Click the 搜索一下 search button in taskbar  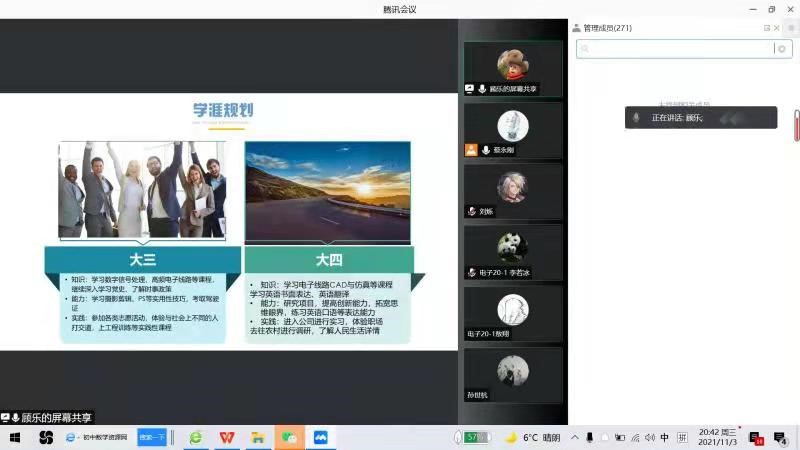pyautogui.click(x=152, y=437)
